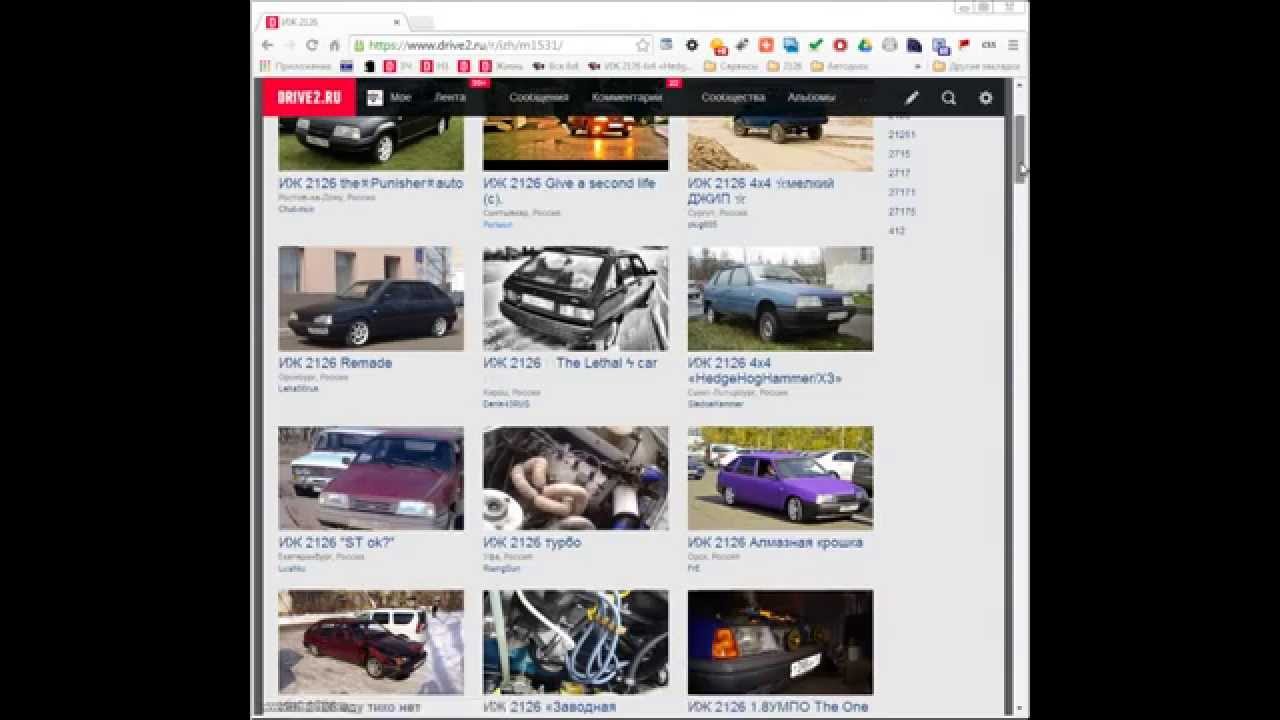The image size is (1280, 720).
Task: Reload the page with the refresh icon
Action: pos(311,45)
